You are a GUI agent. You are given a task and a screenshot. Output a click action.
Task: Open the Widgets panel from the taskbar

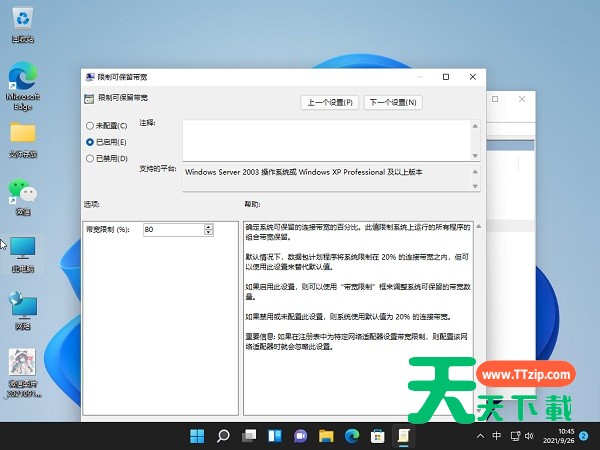275,436
